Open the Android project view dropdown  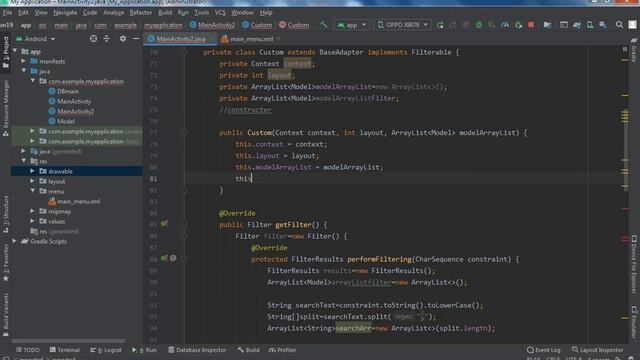point(36,39)
